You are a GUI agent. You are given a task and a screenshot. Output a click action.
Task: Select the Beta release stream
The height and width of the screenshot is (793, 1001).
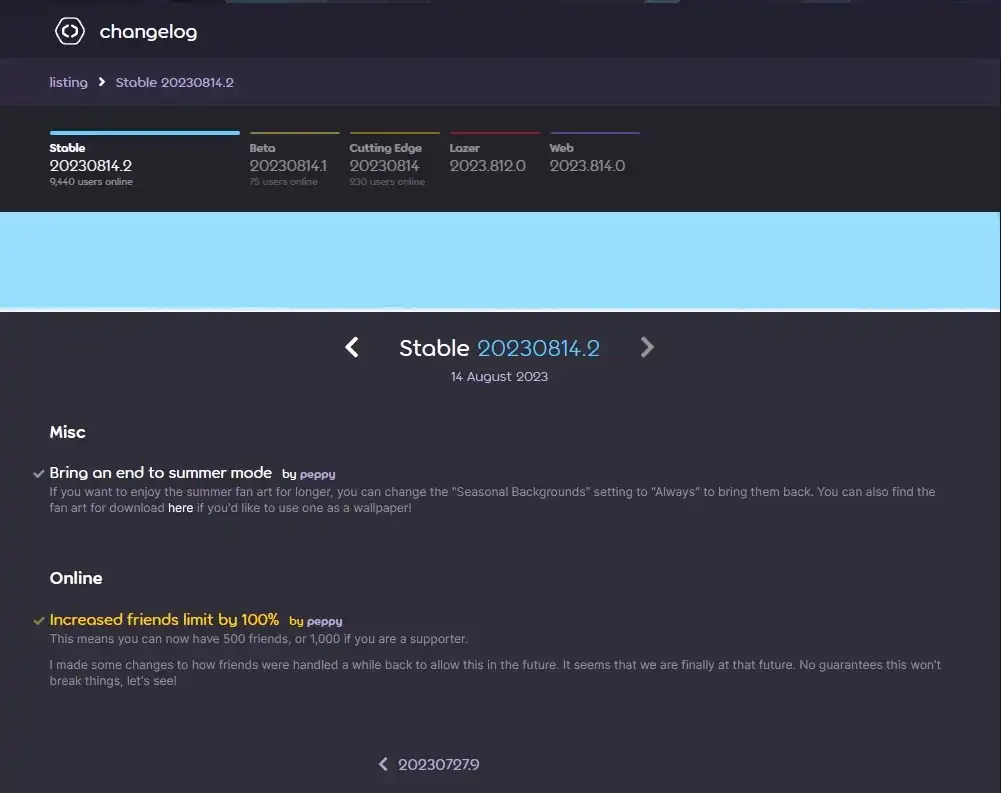coord(294,160)
